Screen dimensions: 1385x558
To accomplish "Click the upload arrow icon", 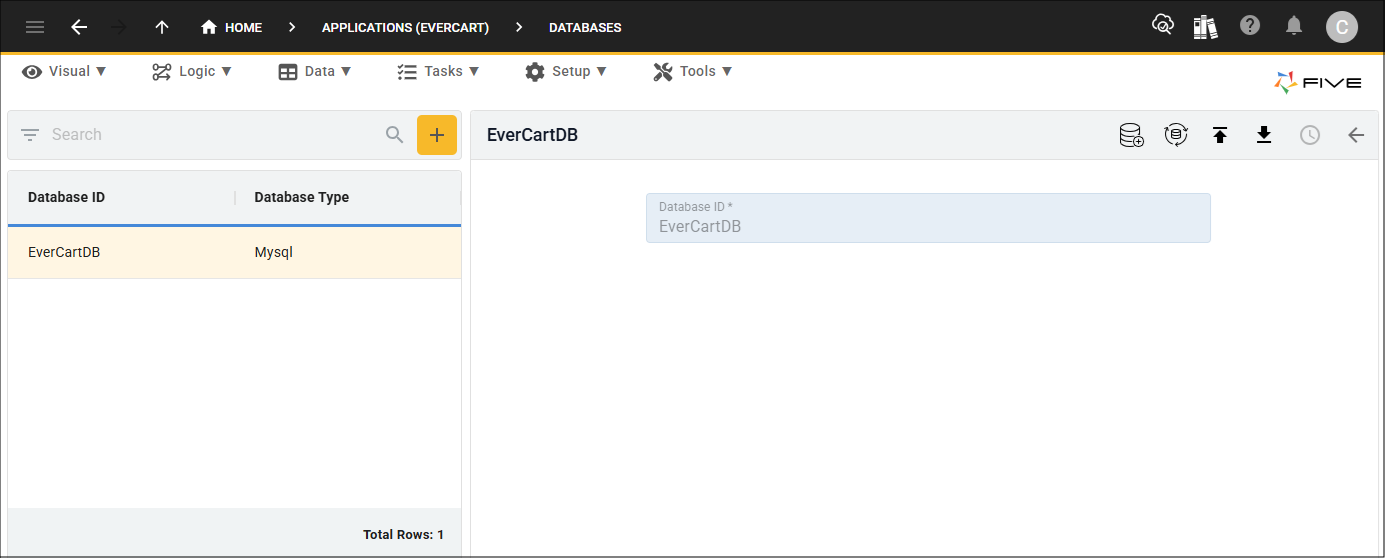I will tap(1220, 135).
